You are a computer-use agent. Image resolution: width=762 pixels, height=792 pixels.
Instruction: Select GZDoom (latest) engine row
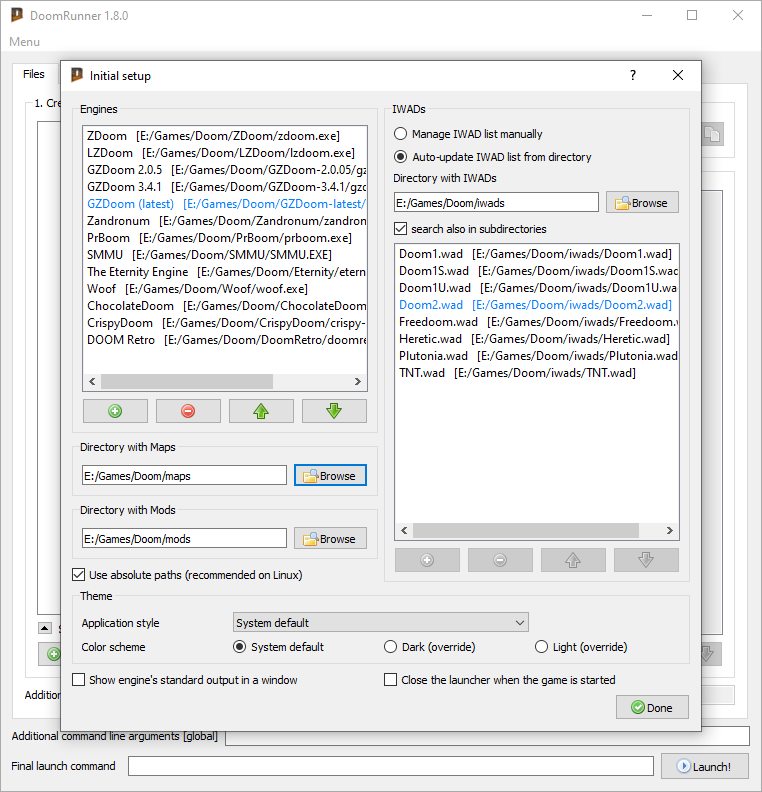coord(225,204)
